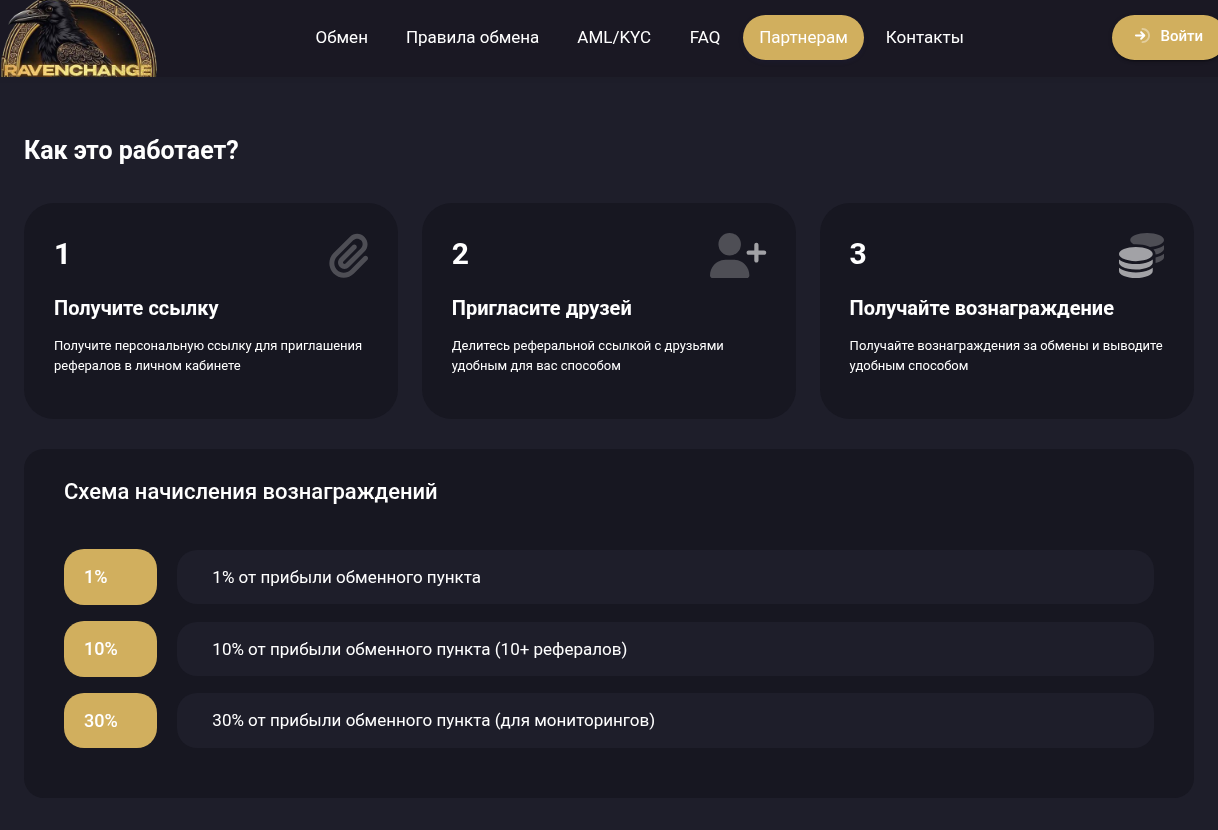Click the персональную ссылку description text

208,356
